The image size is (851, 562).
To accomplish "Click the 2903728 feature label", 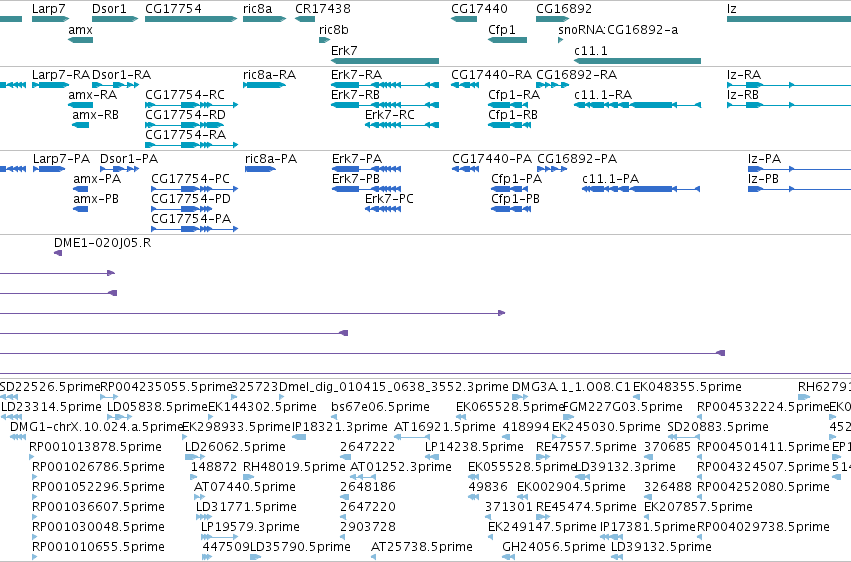I will pyautogui.click(x=368, y=526).
